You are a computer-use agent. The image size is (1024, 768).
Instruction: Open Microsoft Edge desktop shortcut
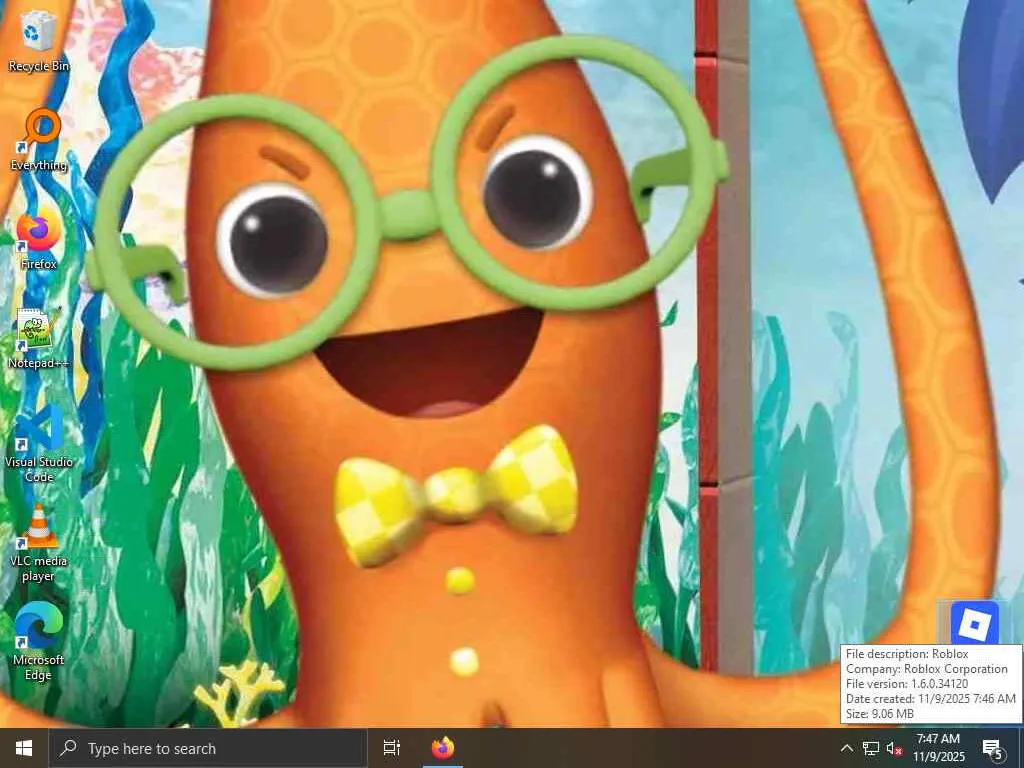(38, 643)
